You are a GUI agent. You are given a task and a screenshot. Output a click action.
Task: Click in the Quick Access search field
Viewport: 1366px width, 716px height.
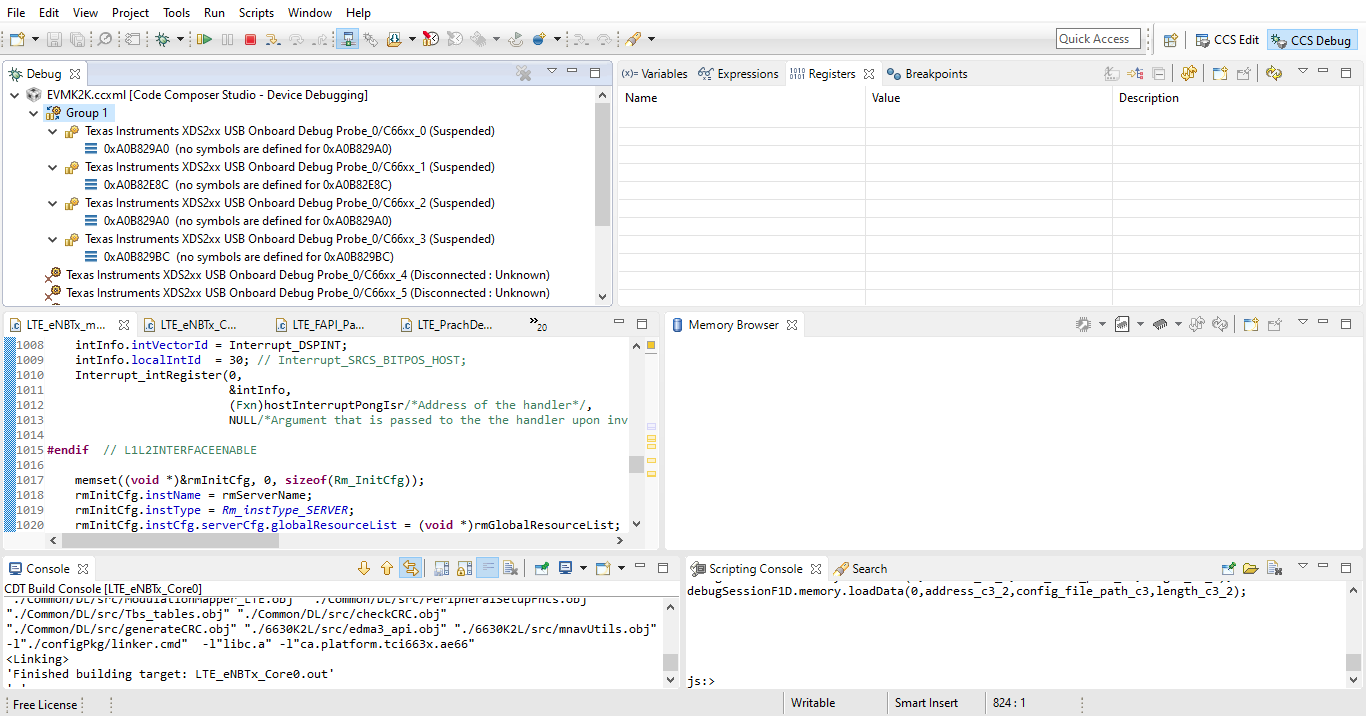pyautogui.click(x=1098, y=39)
